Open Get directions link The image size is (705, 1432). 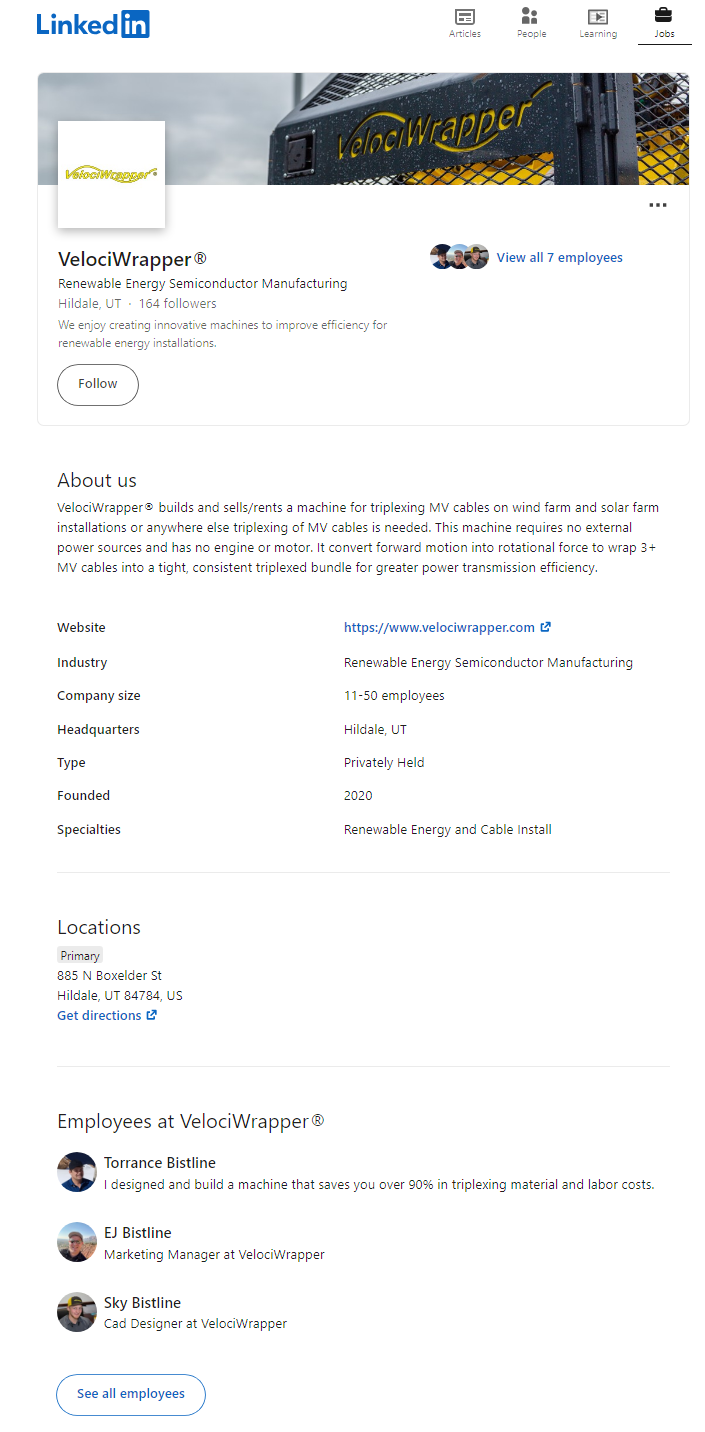coord(99,1016)
